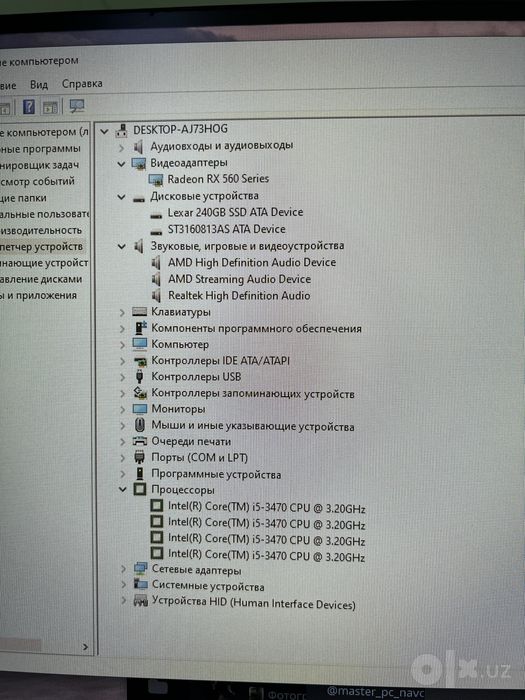Select Radeon RX 560 Series device
The height and width of the screenshot is (700, 525).
[x=218, y=179]
